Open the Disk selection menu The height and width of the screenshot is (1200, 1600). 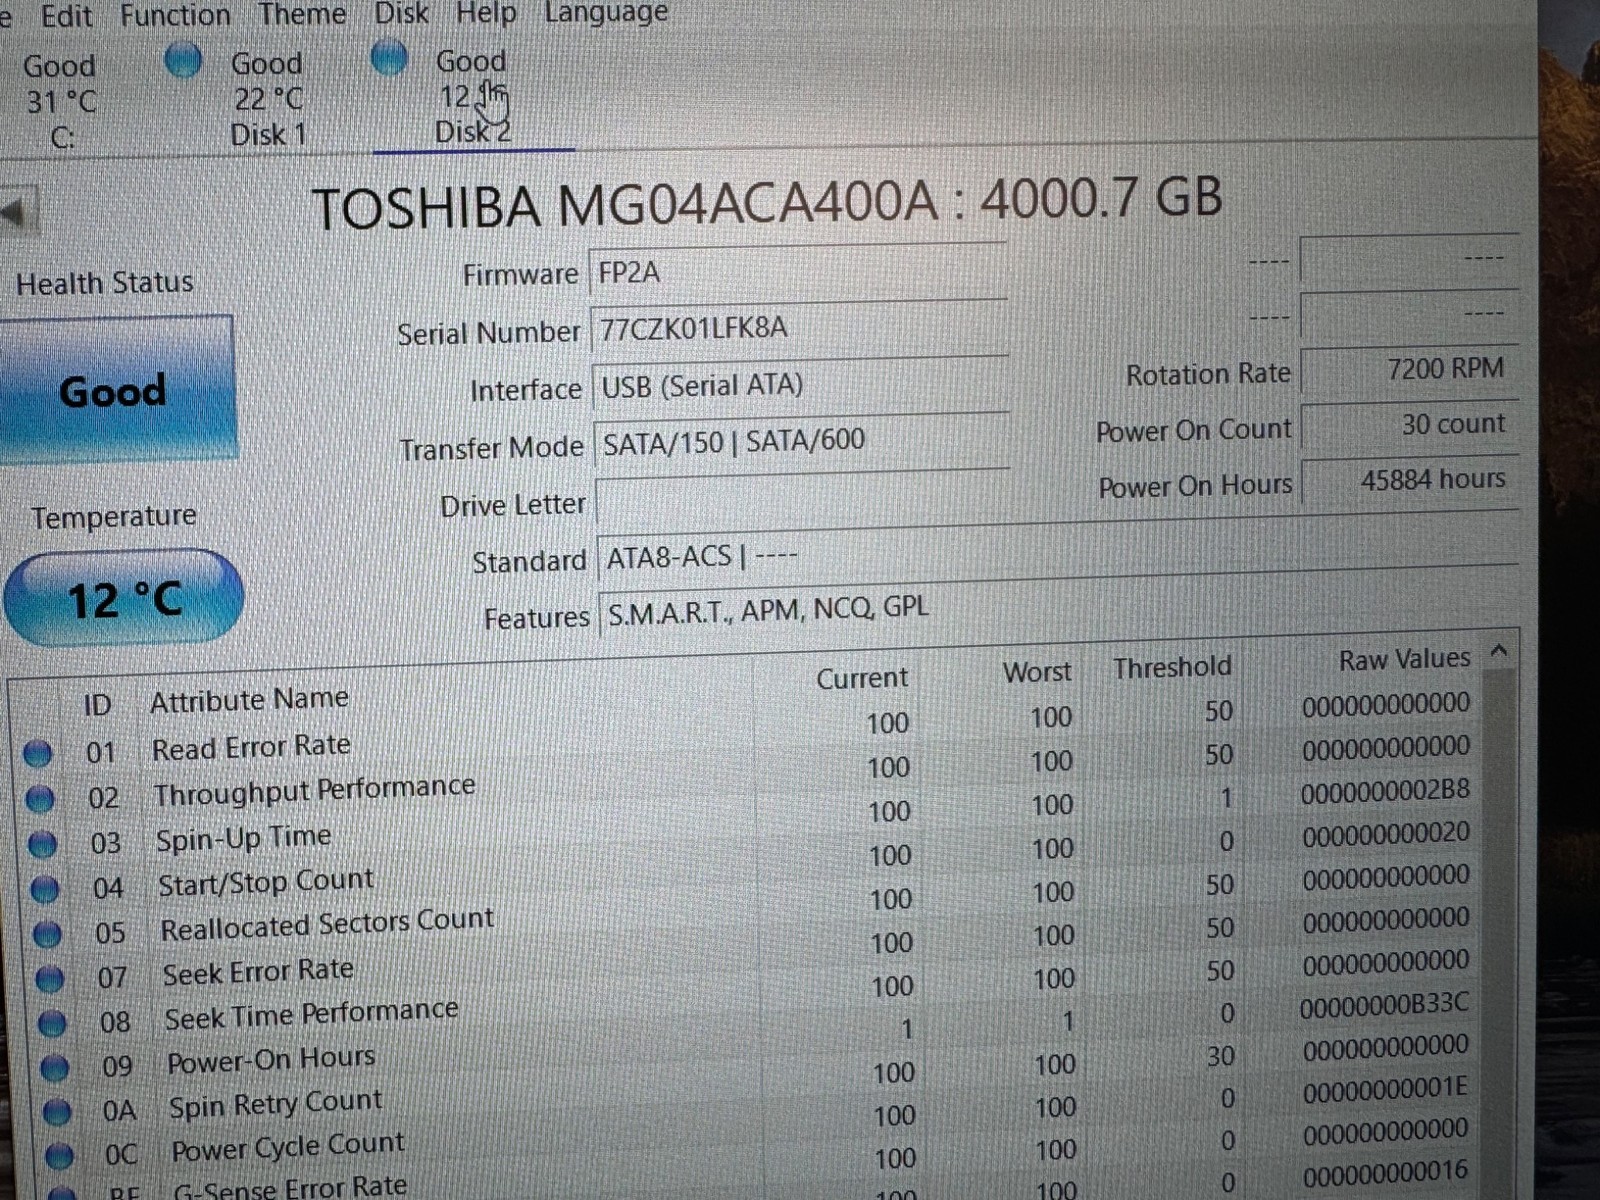[x=403, y=15]
